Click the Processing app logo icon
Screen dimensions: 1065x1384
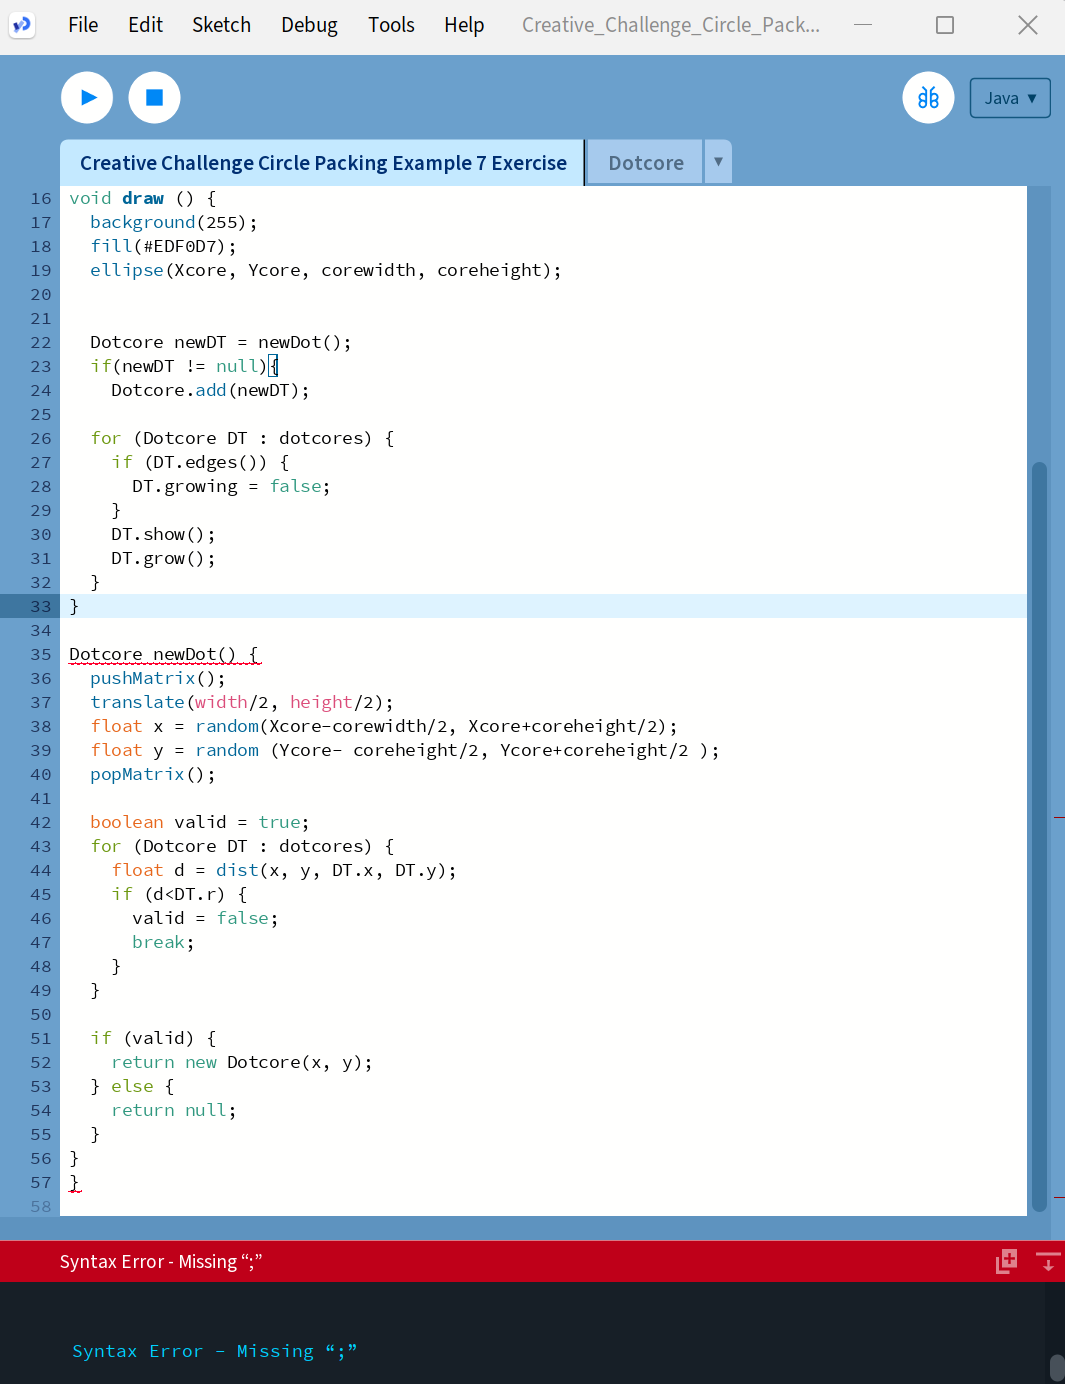point(22,25)
